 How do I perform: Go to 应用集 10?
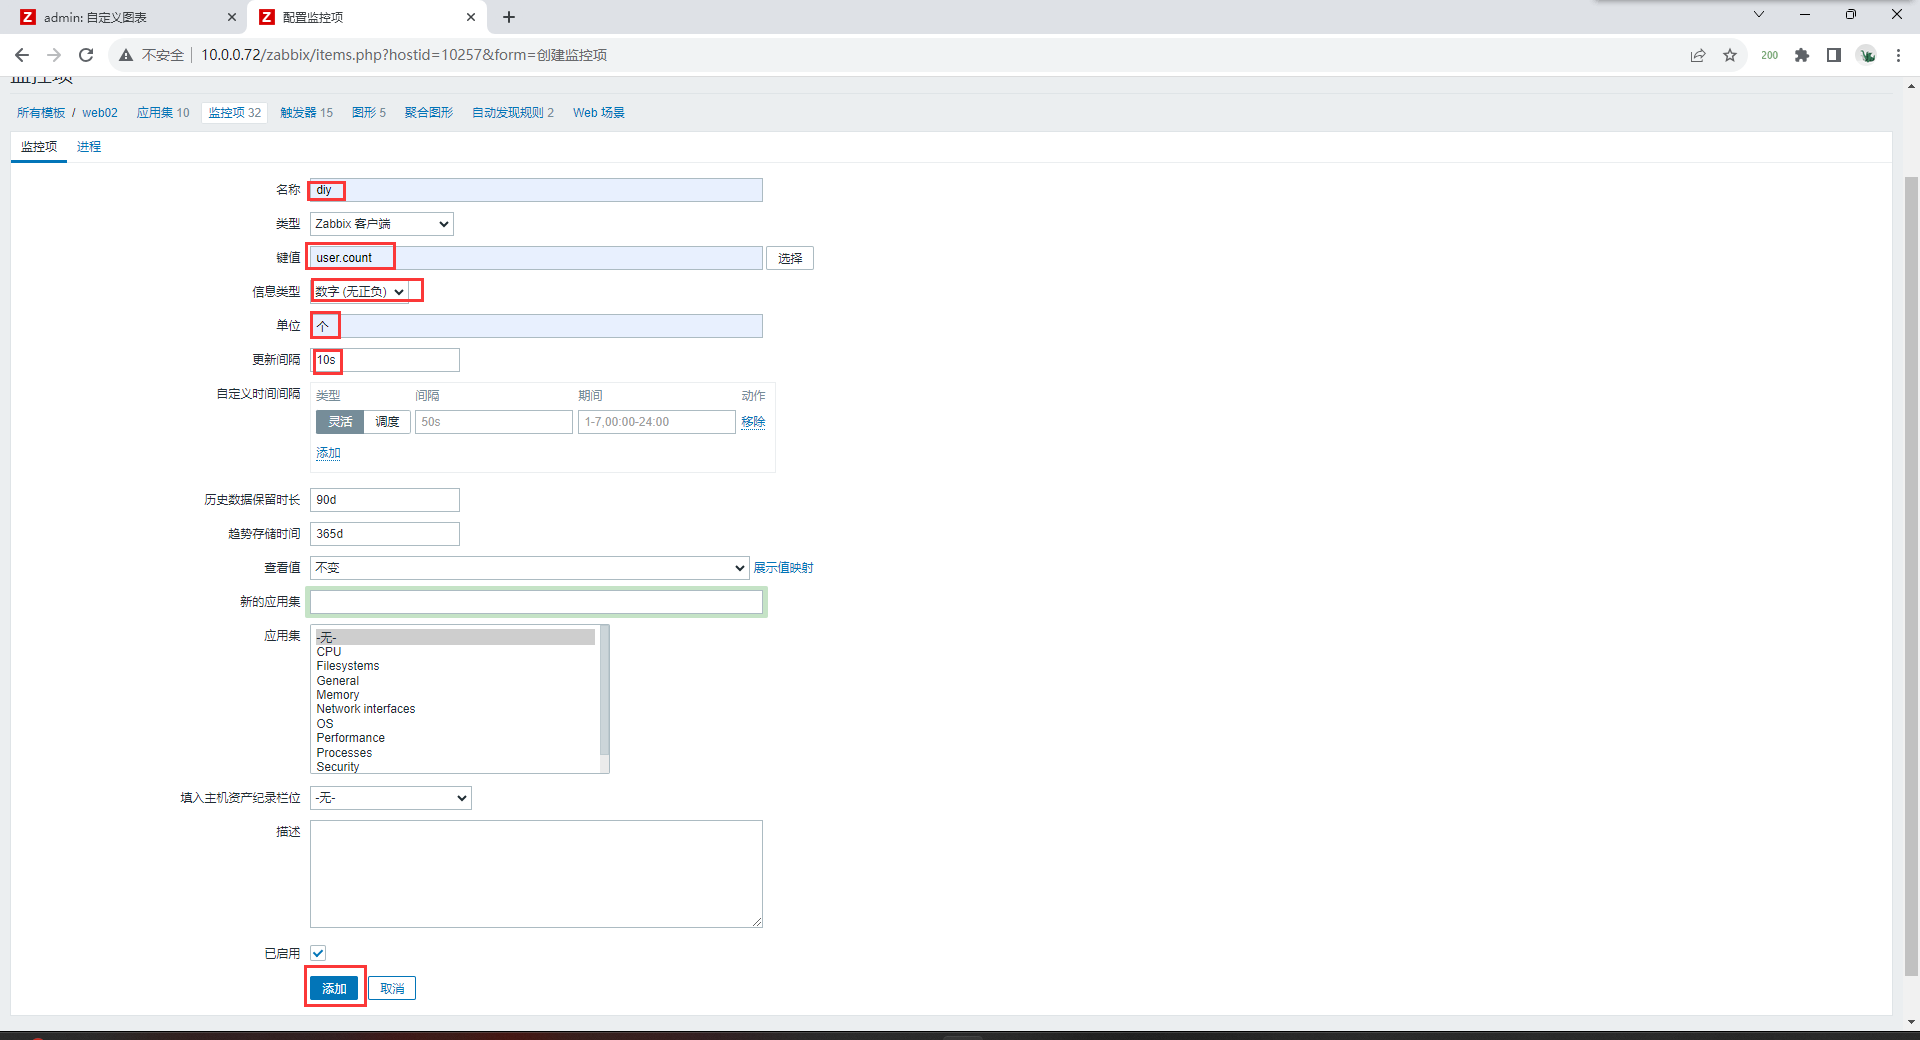pos(163,113)
